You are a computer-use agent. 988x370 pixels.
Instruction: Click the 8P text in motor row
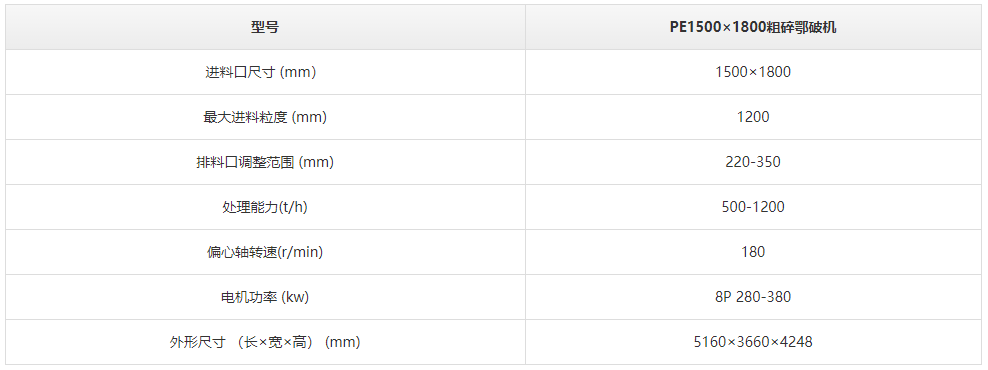tap(723, 297)
